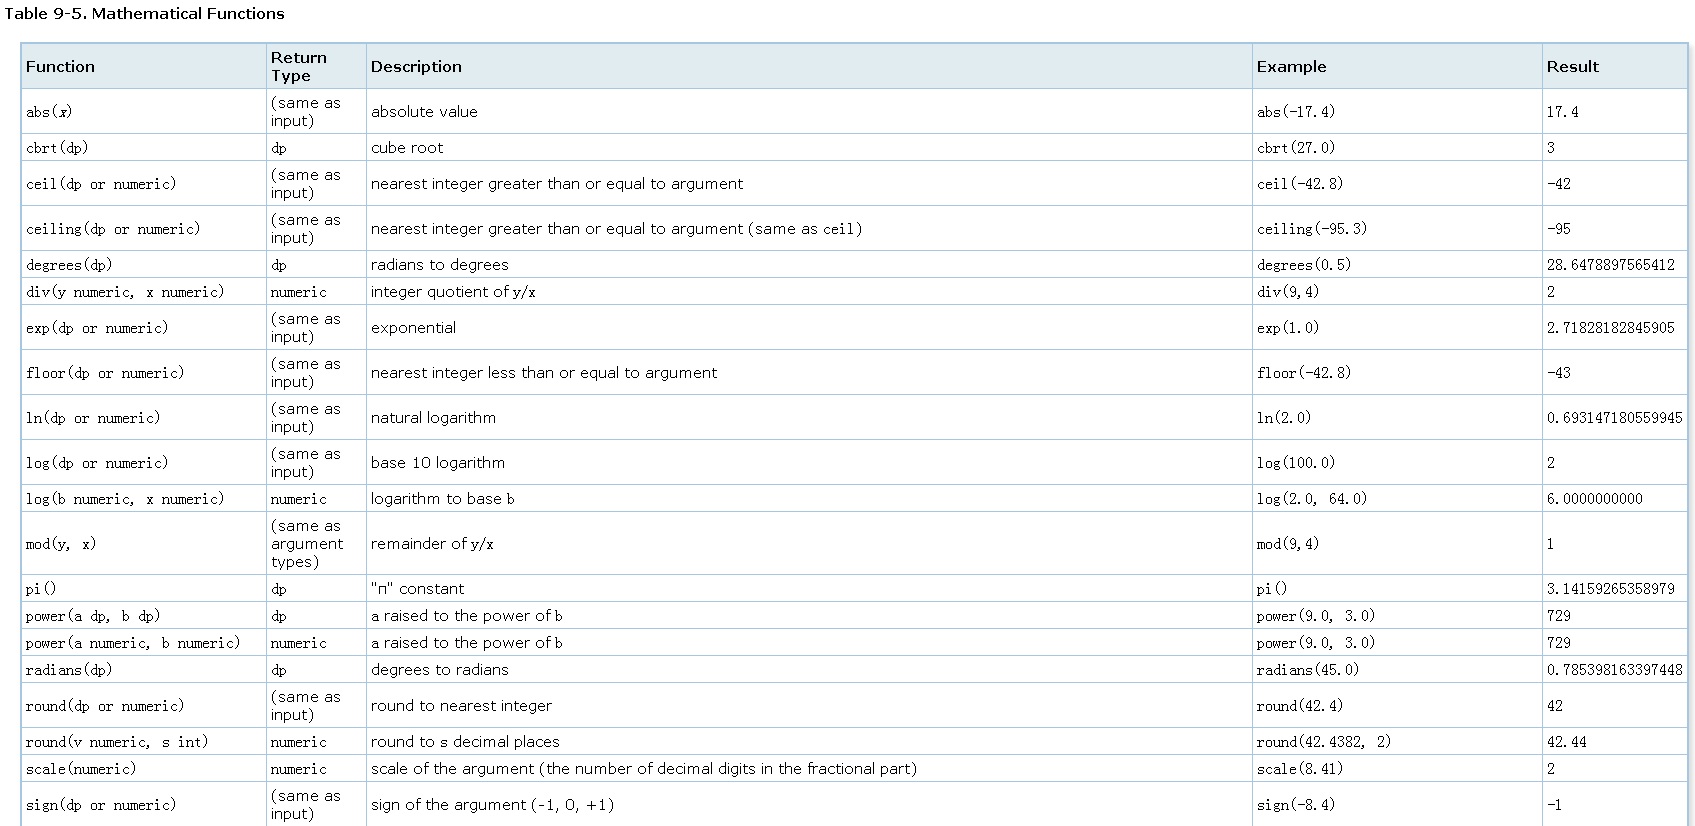This screenshot has height=826, width=1695.
Task: Click the log(b numeric, x numeric) function cell
Action: (x=125, y=499)
